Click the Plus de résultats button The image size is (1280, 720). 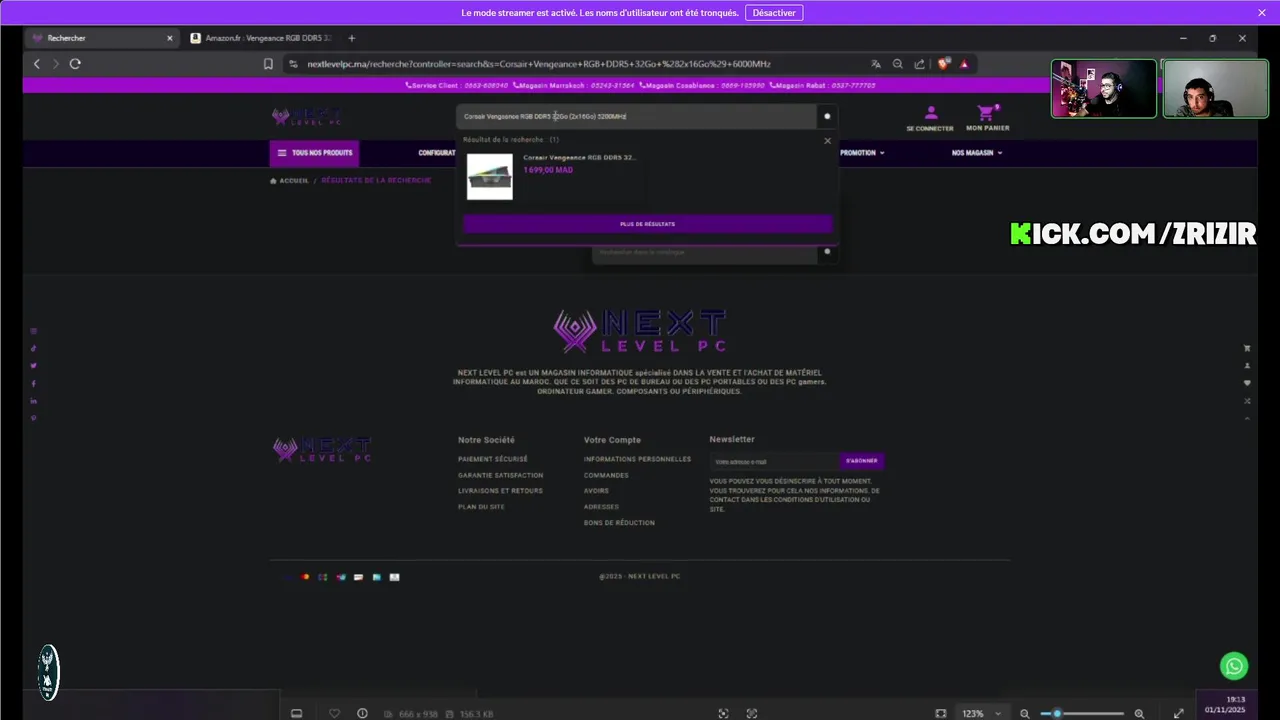pyautogui.click(x=647, y=224)
